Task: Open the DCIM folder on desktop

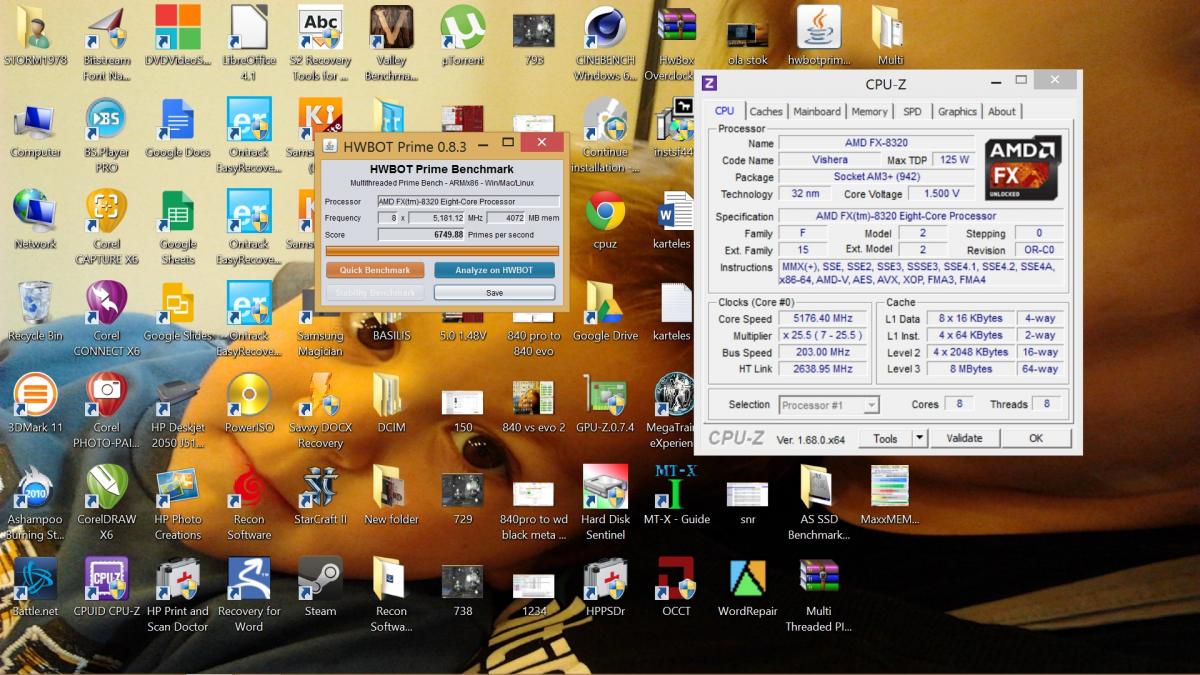Action: (x=391, y=403)
